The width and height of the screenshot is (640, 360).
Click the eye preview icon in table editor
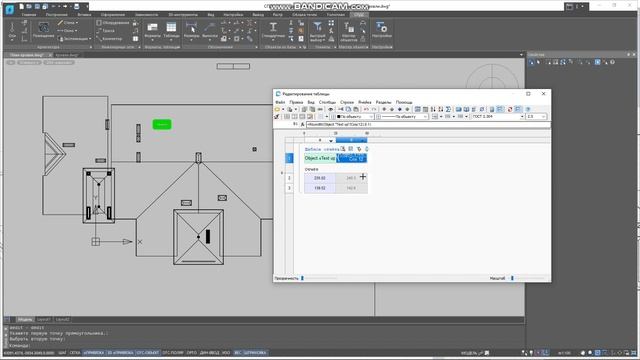tap(331, 109)
